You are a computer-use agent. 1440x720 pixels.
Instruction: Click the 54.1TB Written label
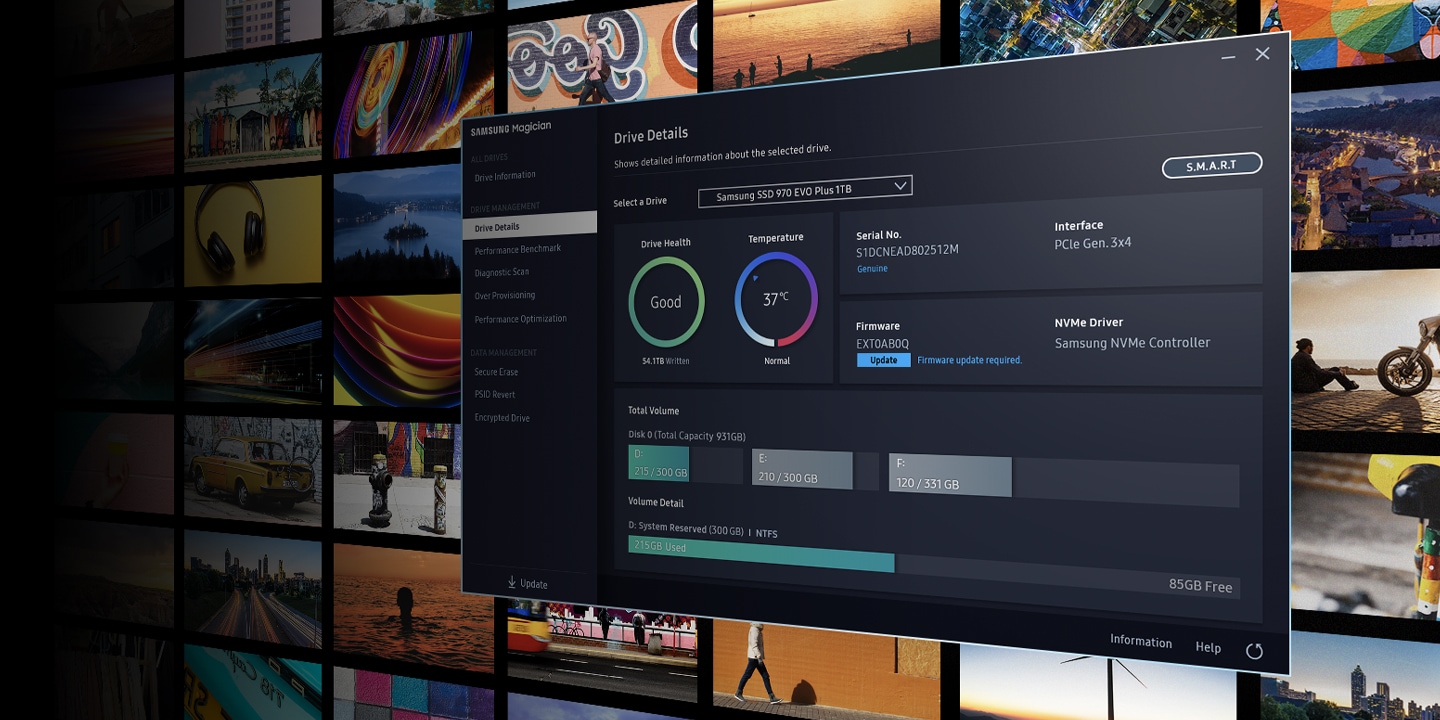pos(666,361)
